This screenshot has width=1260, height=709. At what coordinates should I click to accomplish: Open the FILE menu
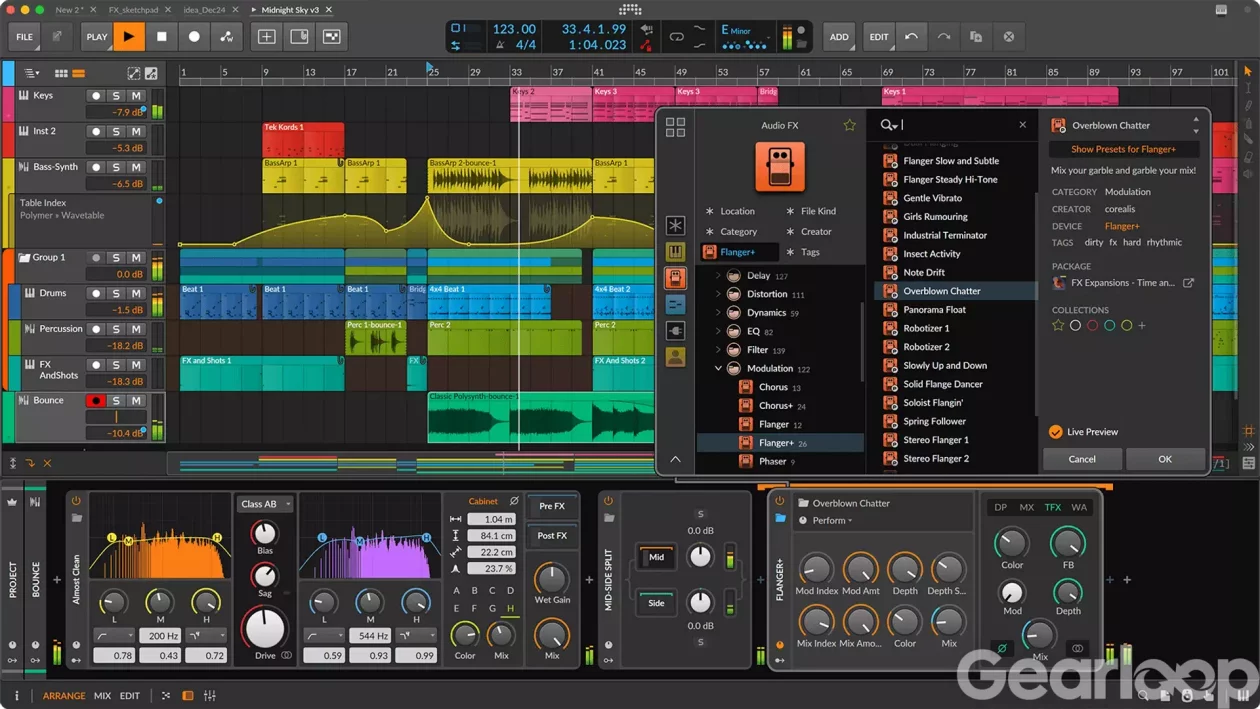(x=24, y=37)
